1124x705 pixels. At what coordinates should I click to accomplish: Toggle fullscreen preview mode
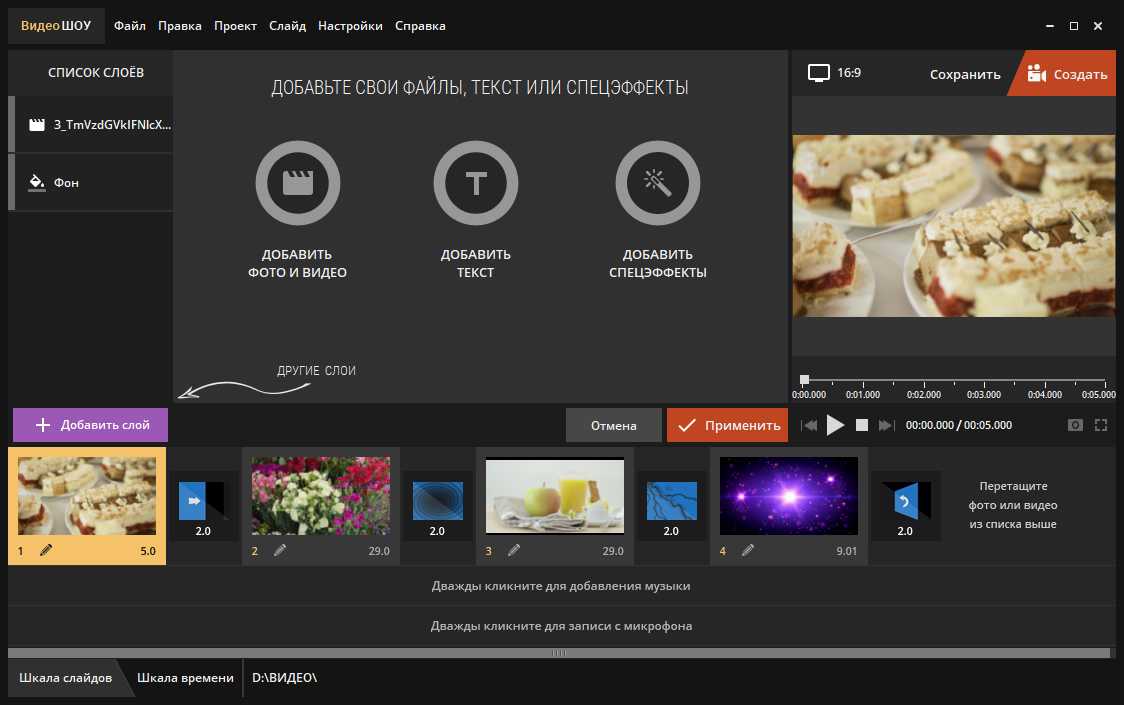pos(1101,425)
